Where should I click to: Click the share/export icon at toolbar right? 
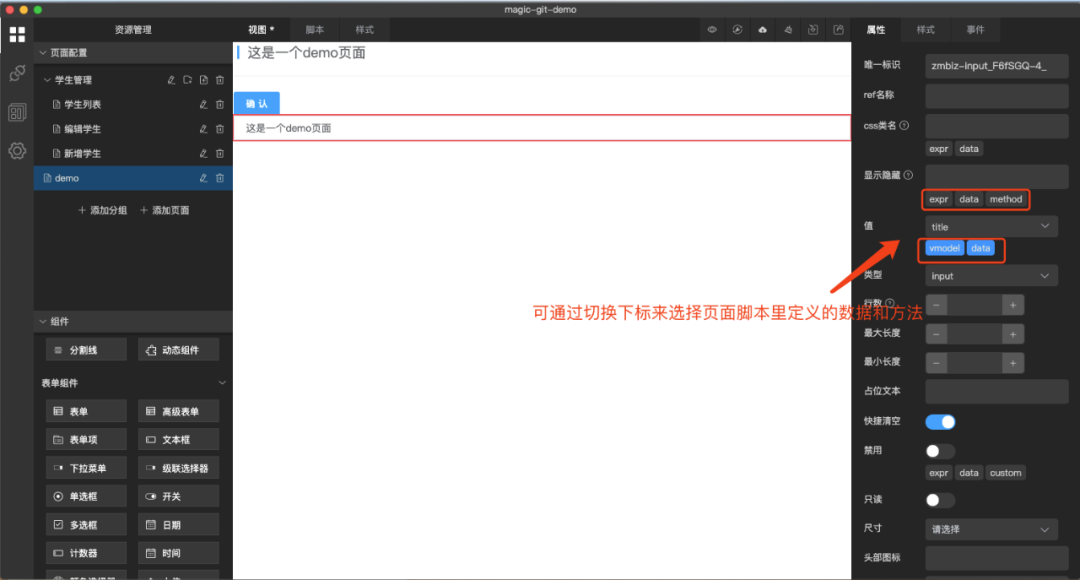(x=838, y=30)
